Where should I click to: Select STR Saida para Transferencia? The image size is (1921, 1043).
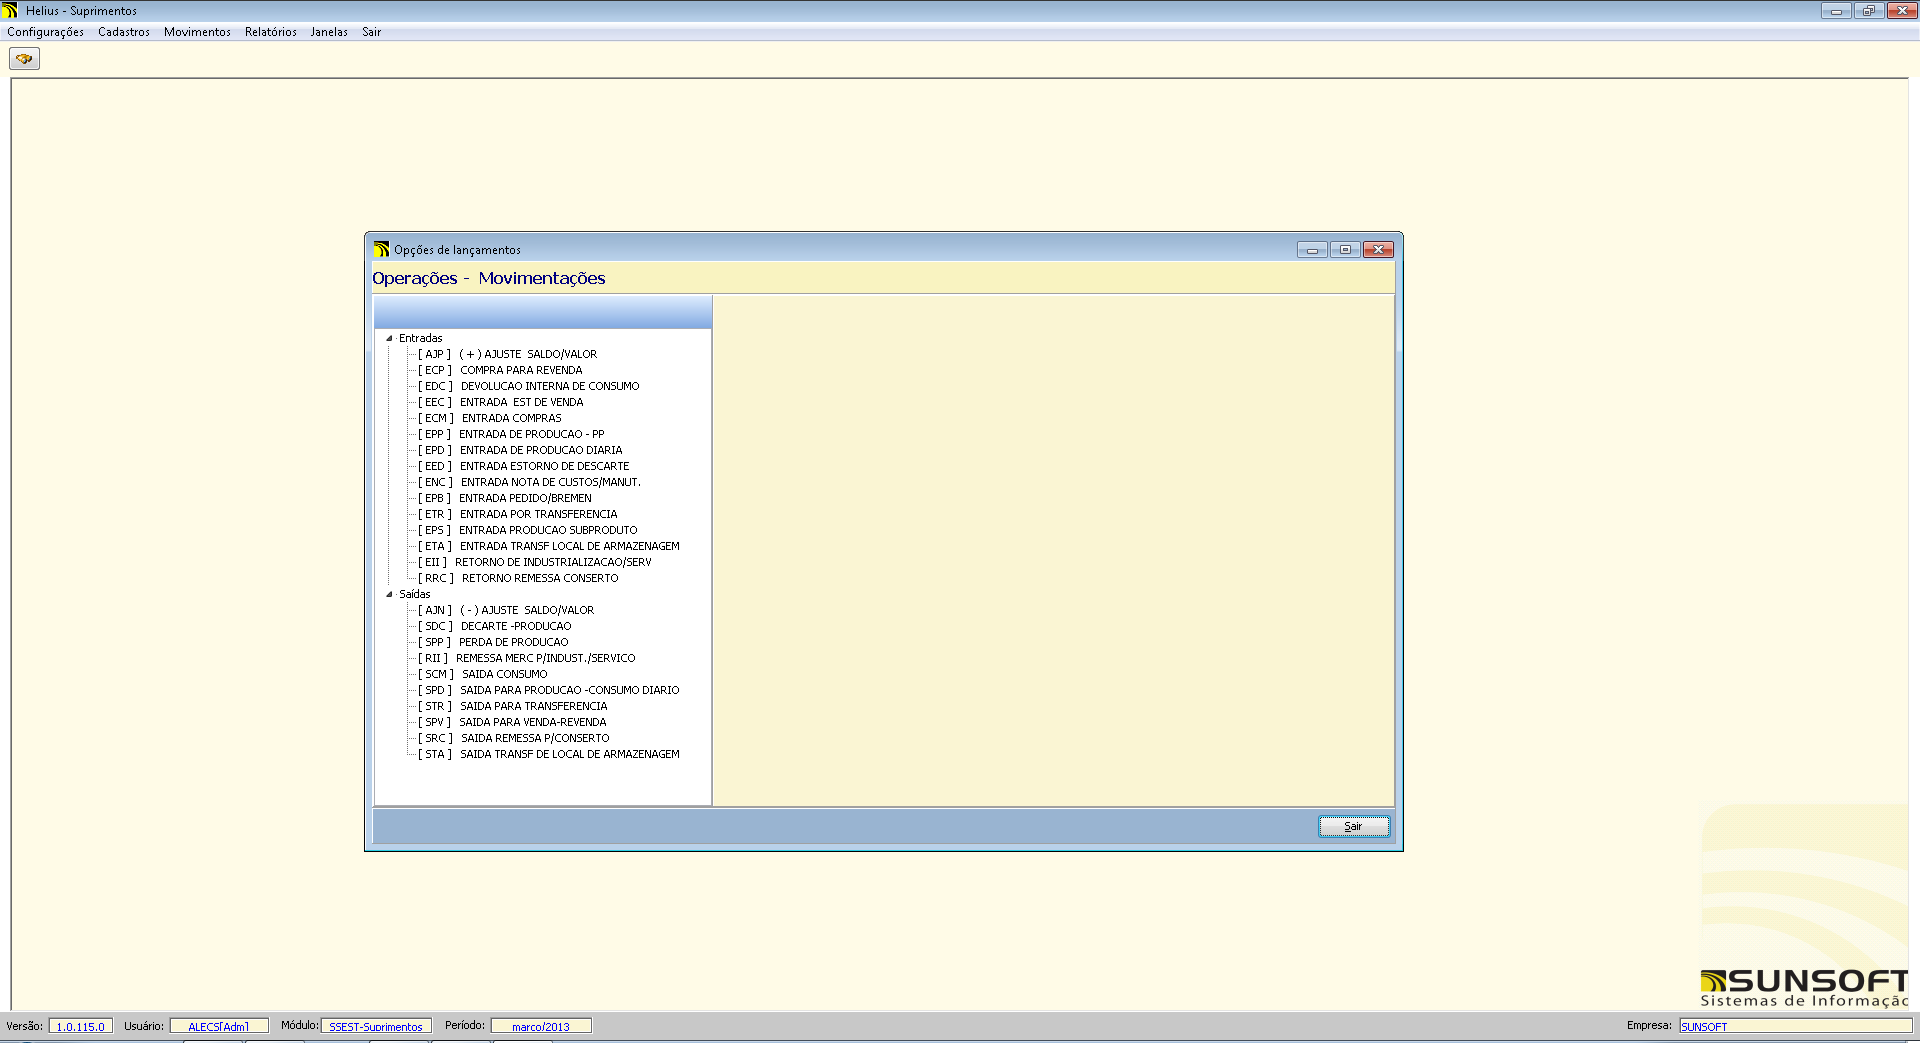point(532,706)
